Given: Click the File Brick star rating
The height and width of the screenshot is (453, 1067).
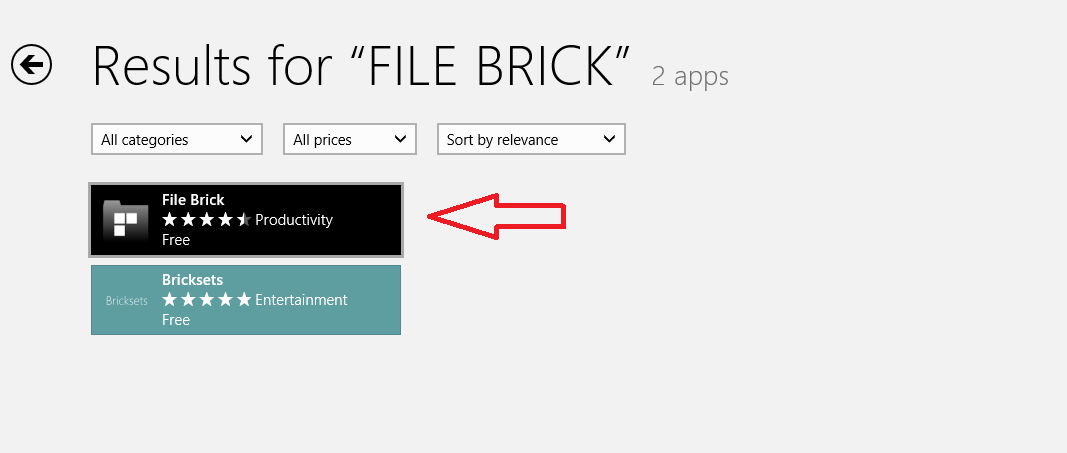Looking at the screenshot, I should [207, 220].
